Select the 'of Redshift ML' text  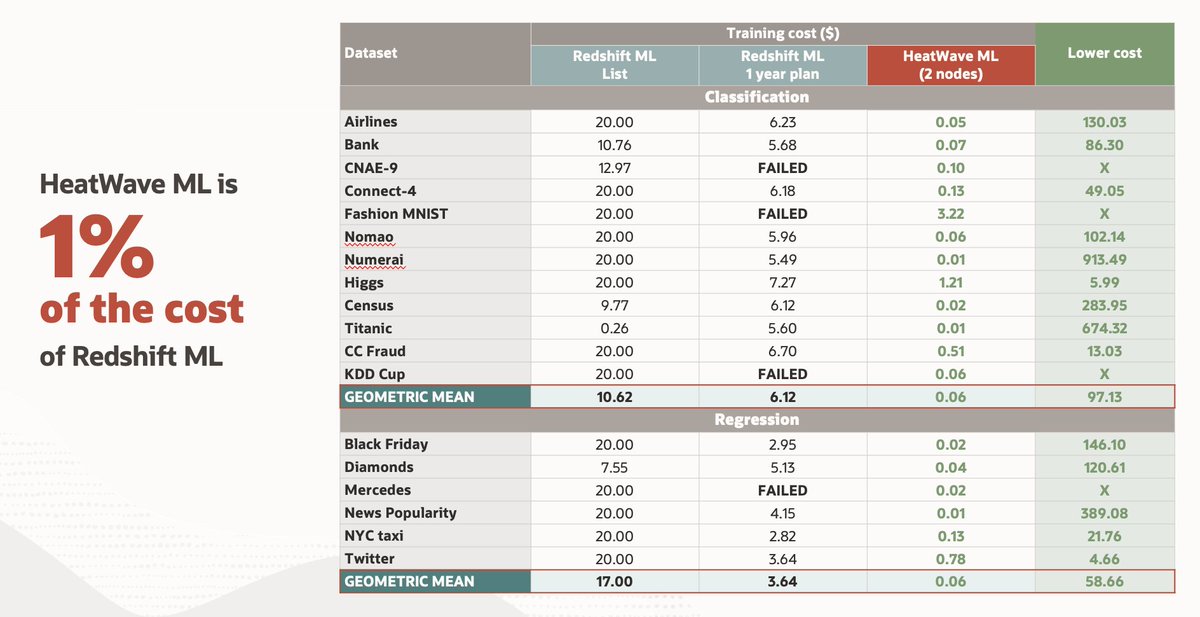coord(131,356)
